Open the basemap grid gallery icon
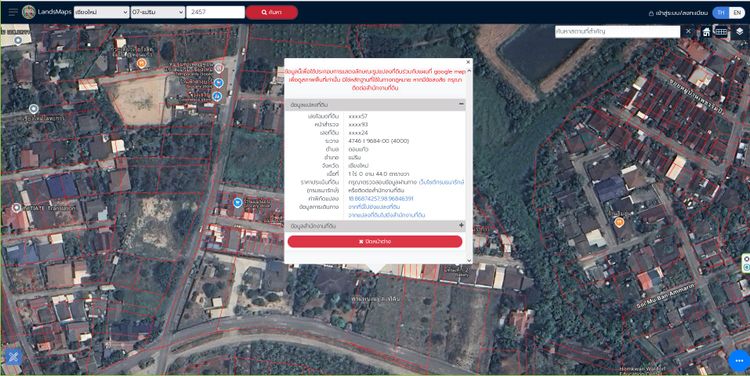This screenshot has width=750, height=376. 721,32
